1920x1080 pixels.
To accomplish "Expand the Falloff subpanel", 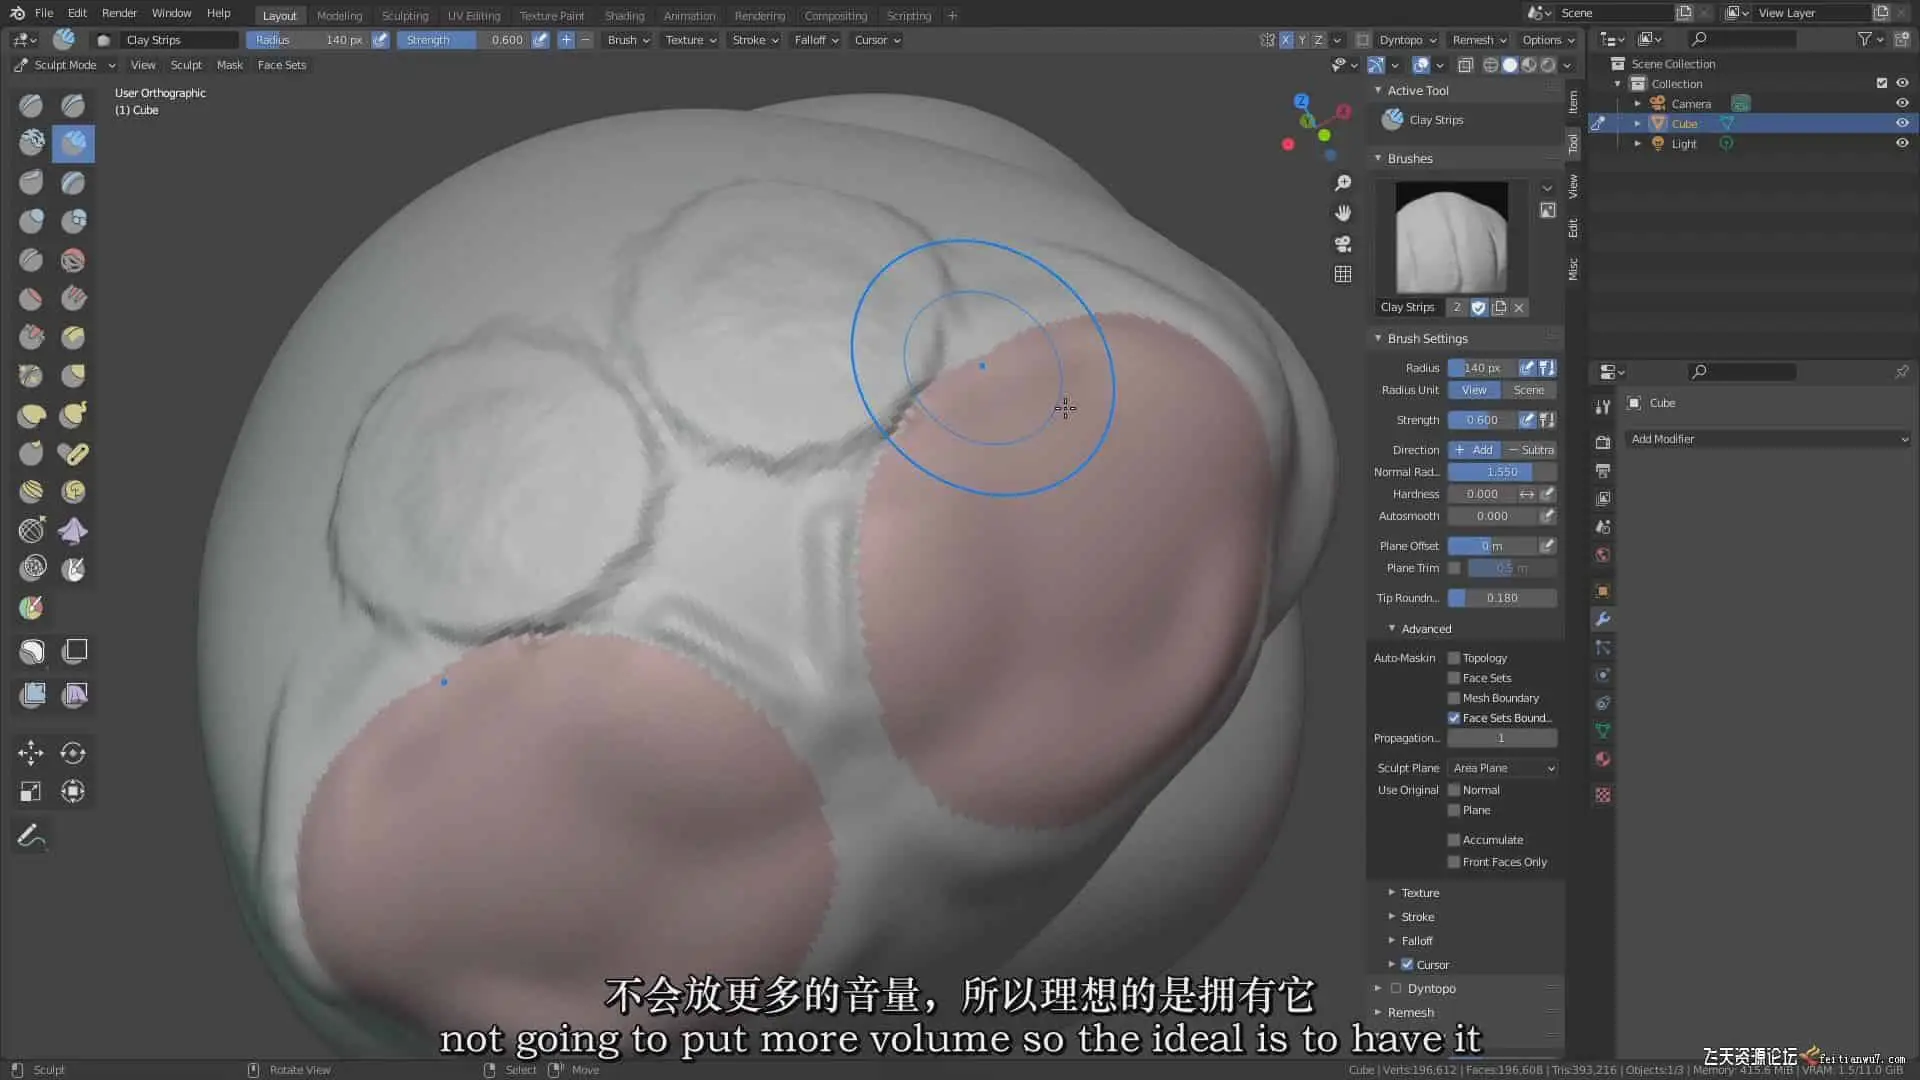I will click(x=1416, y=941).
